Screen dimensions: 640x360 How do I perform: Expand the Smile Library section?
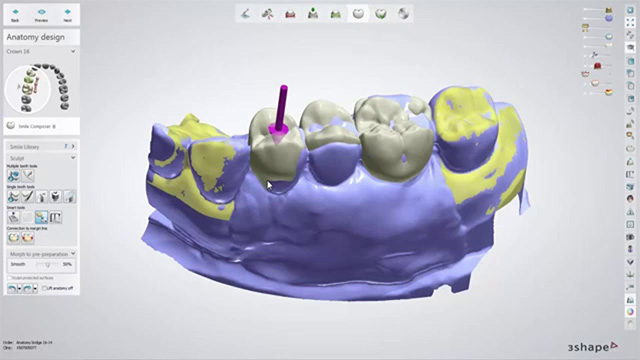point(73,146)
